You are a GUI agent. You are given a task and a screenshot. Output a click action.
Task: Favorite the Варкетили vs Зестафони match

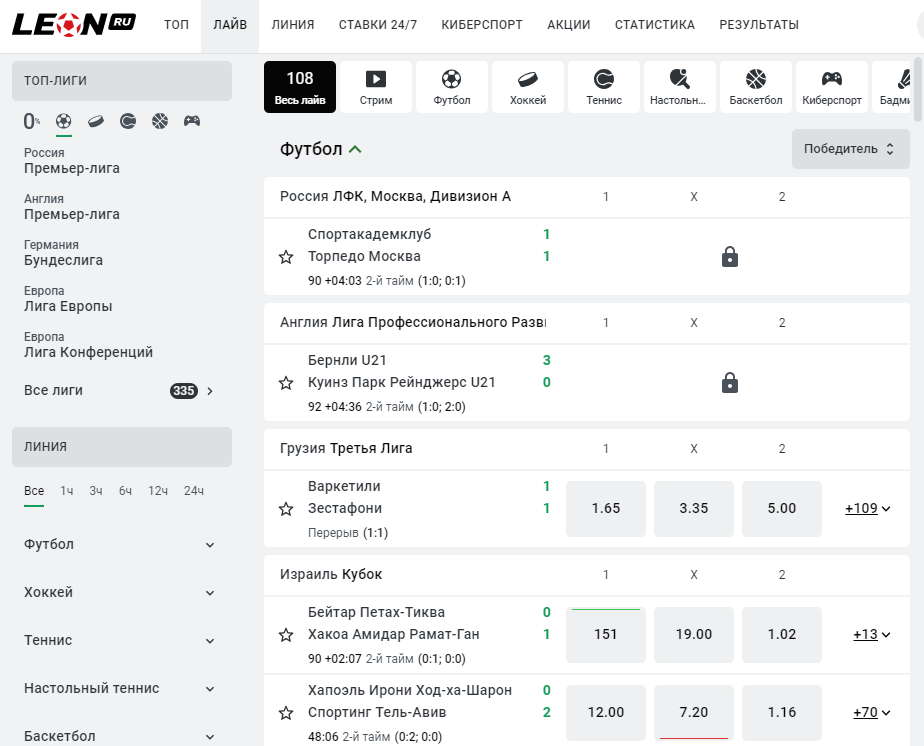[x=286, y=509]
